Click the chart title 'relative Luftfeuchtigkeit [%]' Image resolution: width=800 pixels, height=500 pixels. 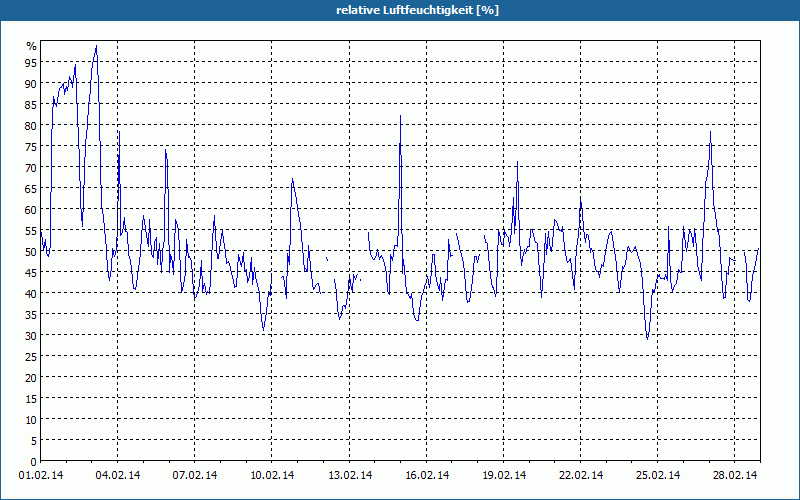pos(400,10)
